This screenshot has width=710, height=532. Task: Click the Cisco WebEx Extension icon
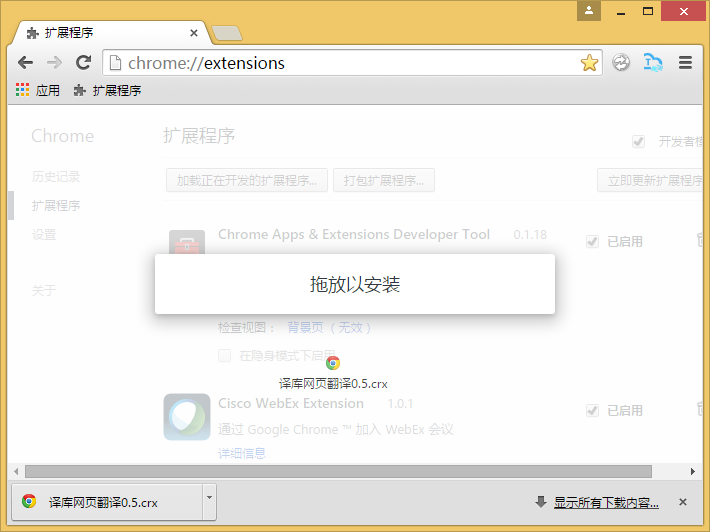(187, 417)
